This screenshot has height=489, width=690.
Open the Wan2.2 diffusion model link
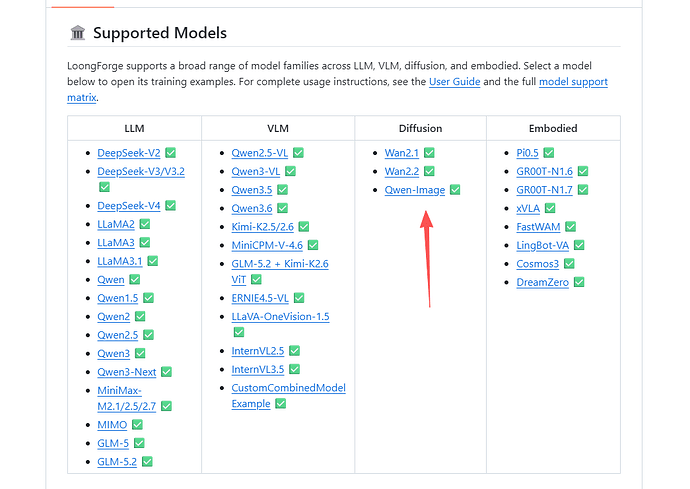tap(402, 172)
